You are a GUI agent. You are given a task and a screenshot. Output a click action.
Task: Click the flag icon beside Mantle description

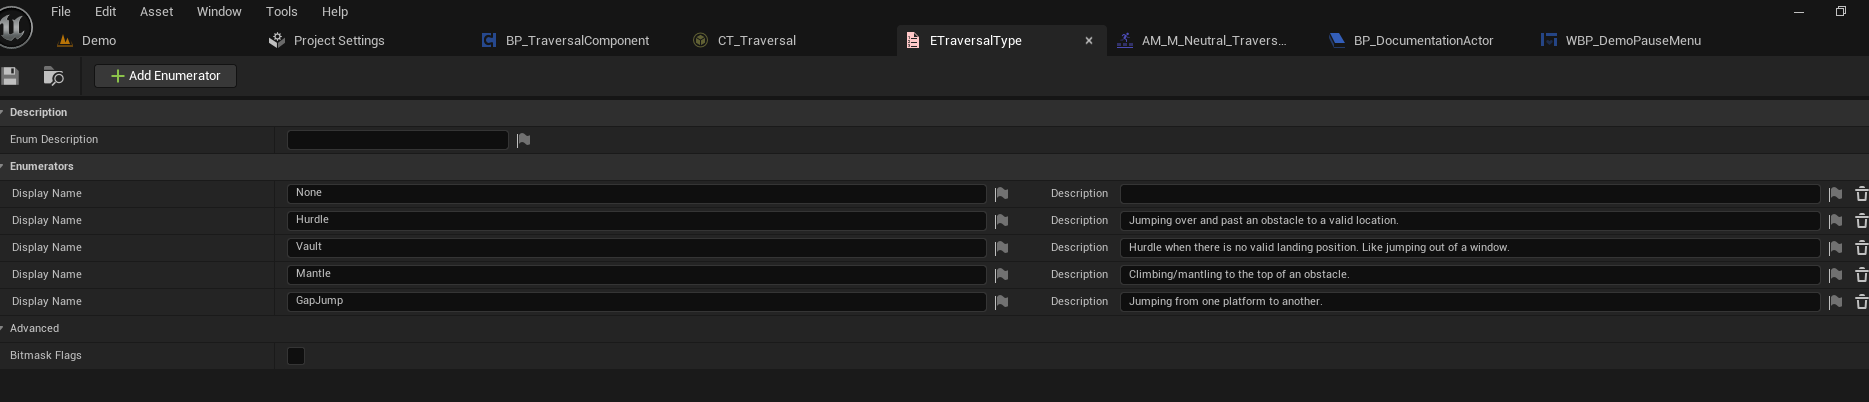coord(1835,275)
